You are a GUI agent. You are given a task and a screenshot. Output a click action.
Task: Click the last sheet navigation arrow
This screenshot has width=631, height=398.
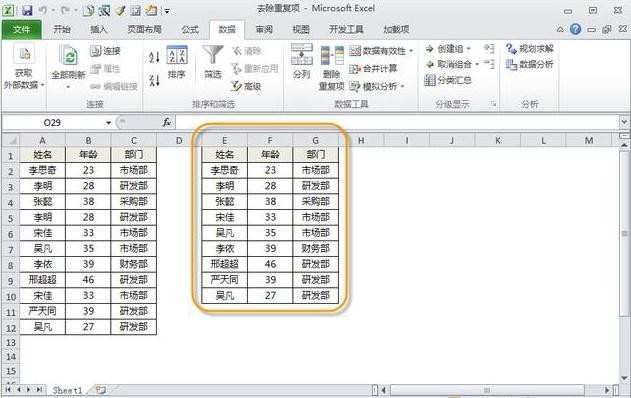pos(39,390)
